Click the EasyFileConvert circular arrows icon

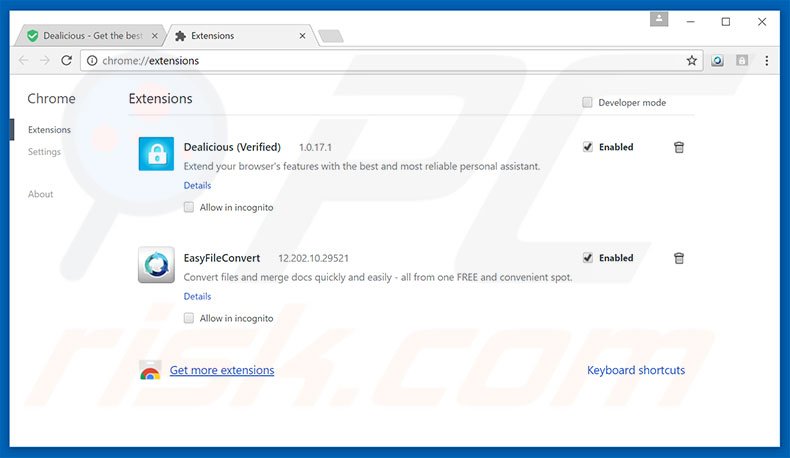click(156, 265)
